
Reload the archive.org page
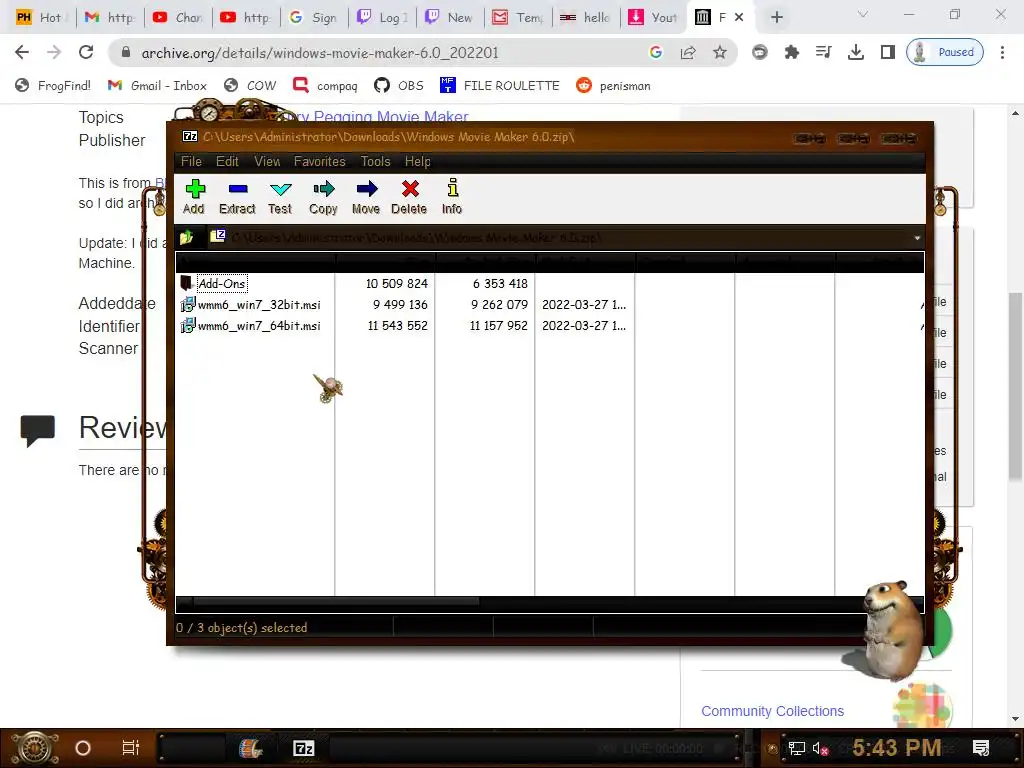point(86,52)
